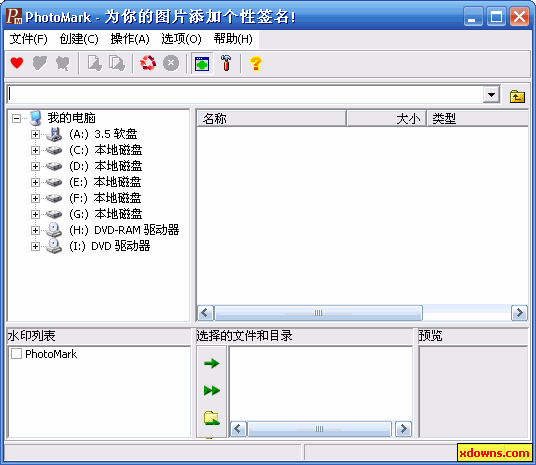Click the floppy drive A: icon
Viewport: 536px width, 465px height.
coord(54,134)
